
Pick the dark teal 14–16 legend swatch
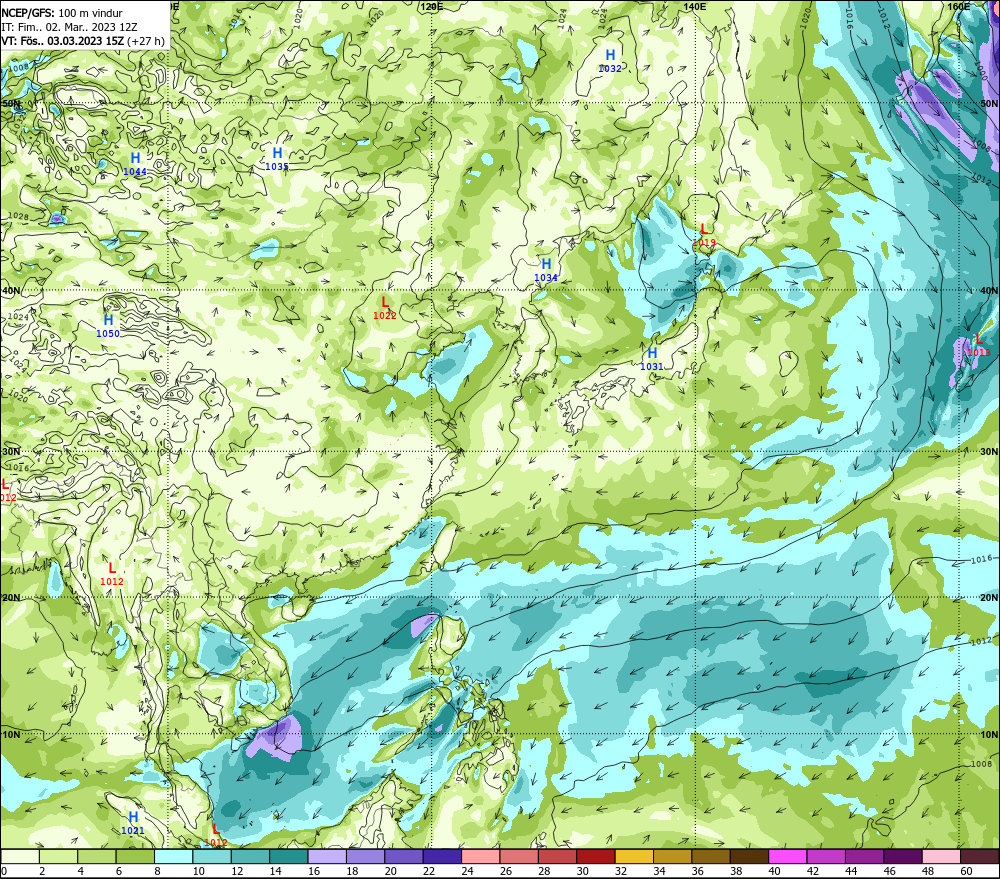289,857
